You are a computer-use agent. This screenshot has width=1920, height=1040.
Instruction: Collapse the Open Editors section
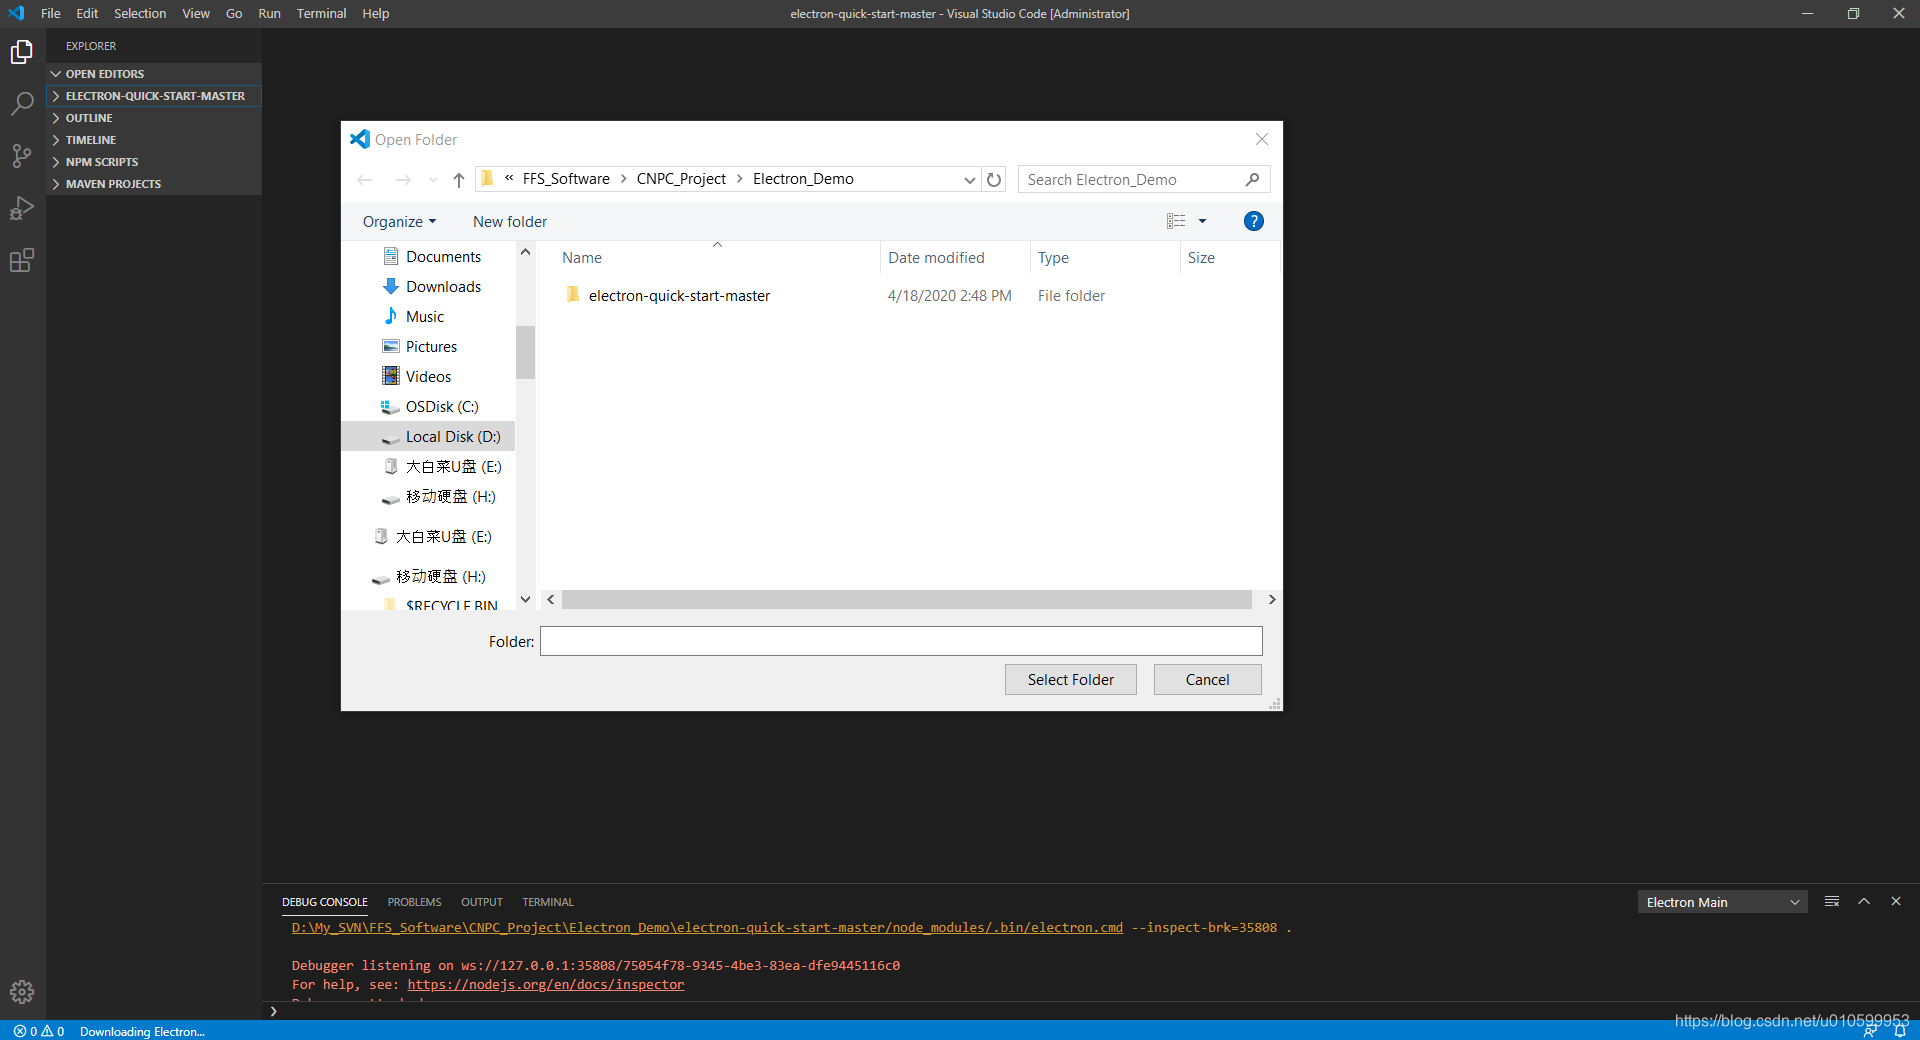pyautogui.click(x=154, y=74)
